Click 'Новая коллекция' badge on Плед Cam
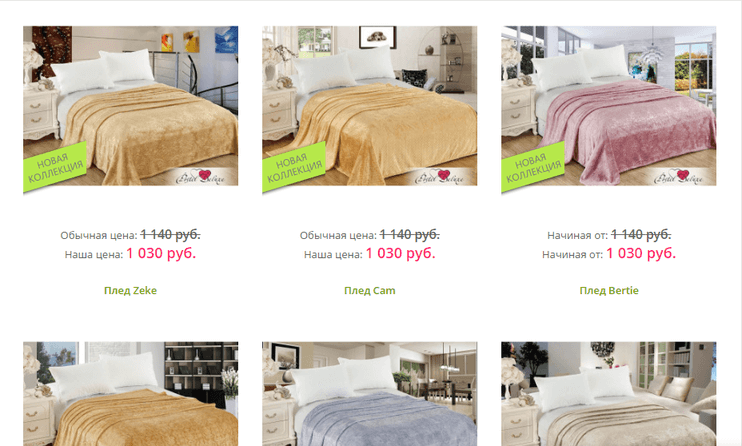742x446 pixels. [294, 167]
